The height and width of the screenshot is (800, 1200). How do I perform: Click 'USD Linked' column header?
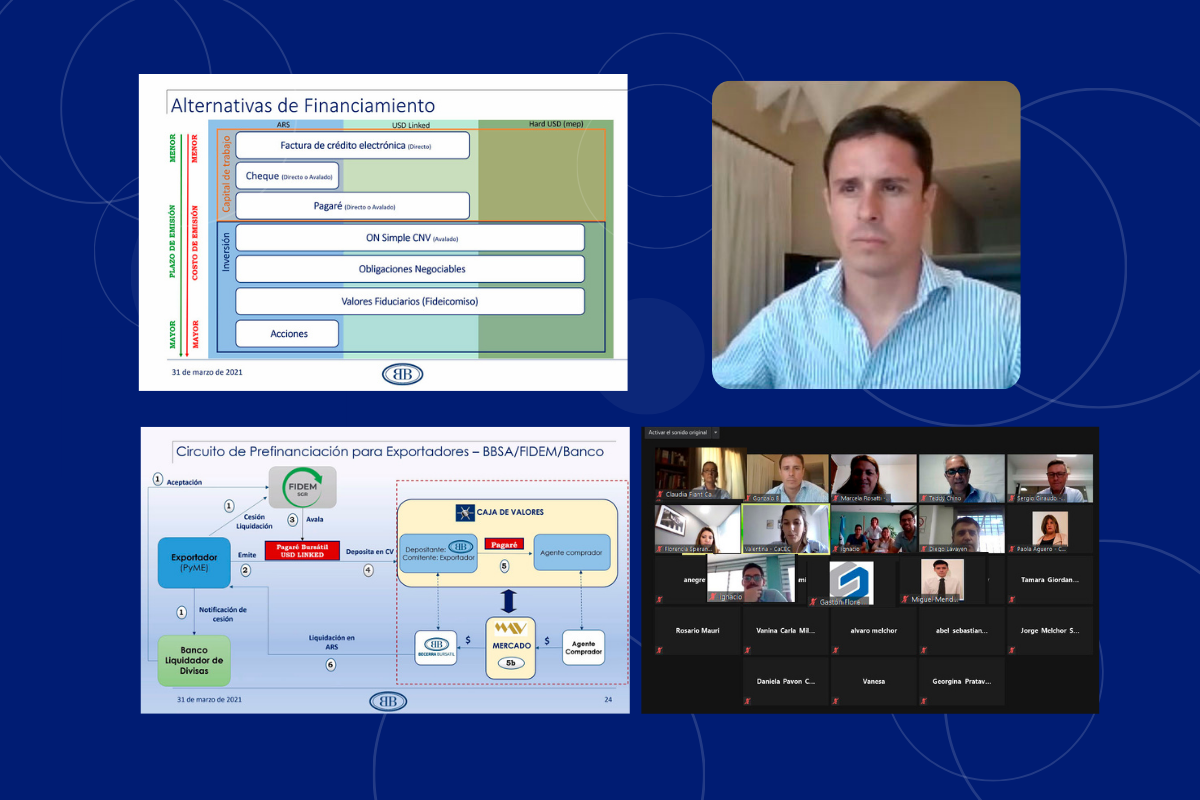click(411, 125)
